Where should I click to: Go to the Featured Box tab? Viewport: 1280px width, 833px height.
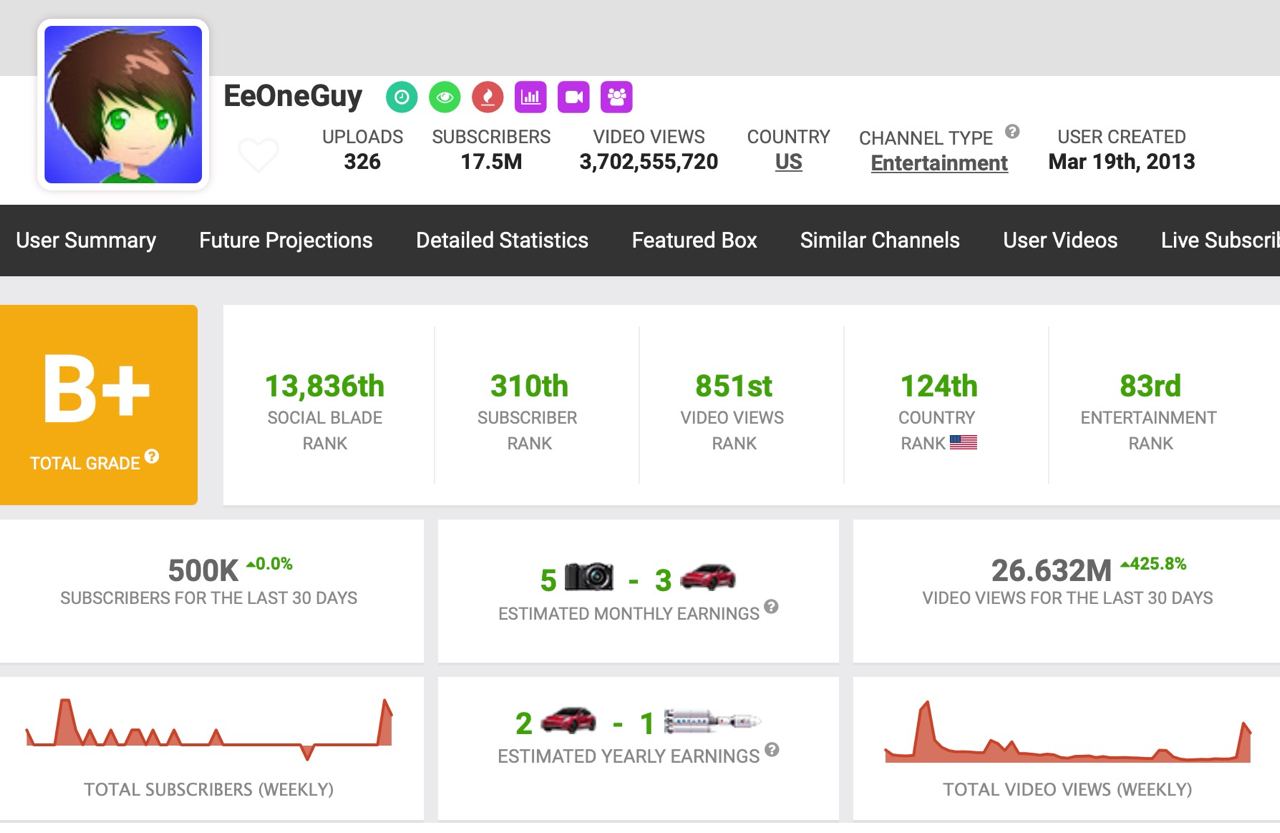[694, 240]
